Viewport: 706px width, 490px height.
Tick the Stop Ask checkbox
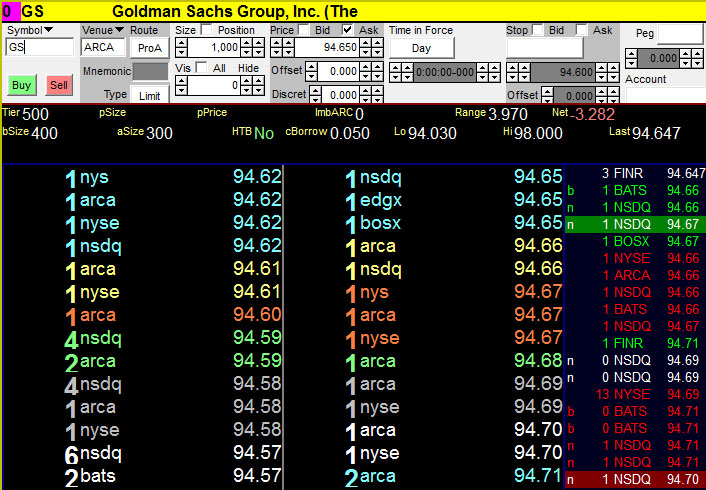pos(582,30)
